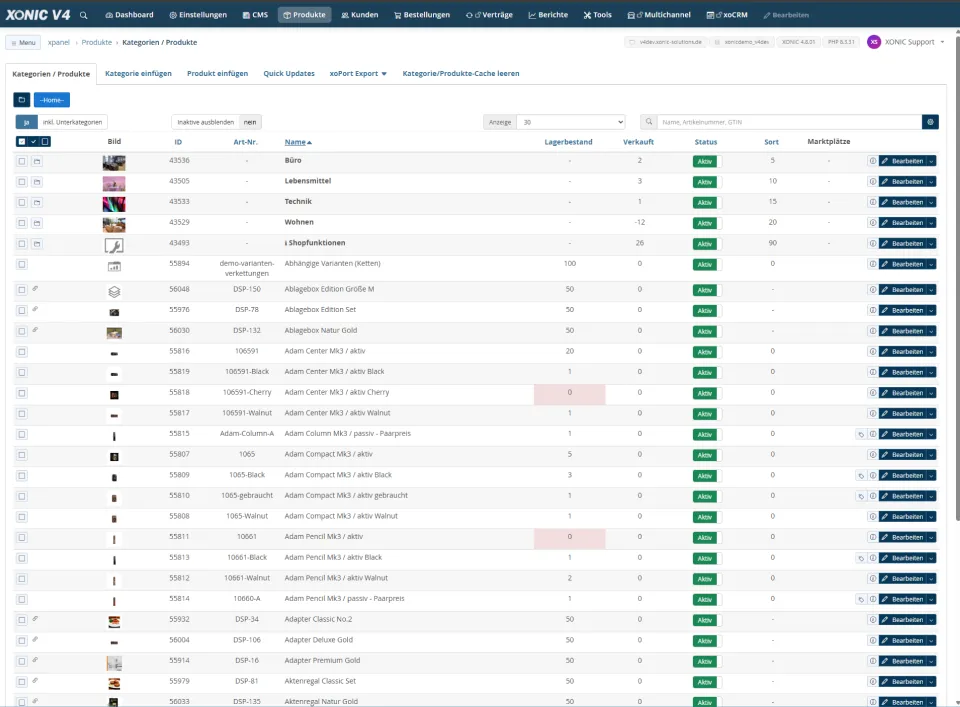This screenshot has width=960, height=707.
Task: Click the info icon for Adam Center Mk3 / aktiv
Action: pos(872,351)
